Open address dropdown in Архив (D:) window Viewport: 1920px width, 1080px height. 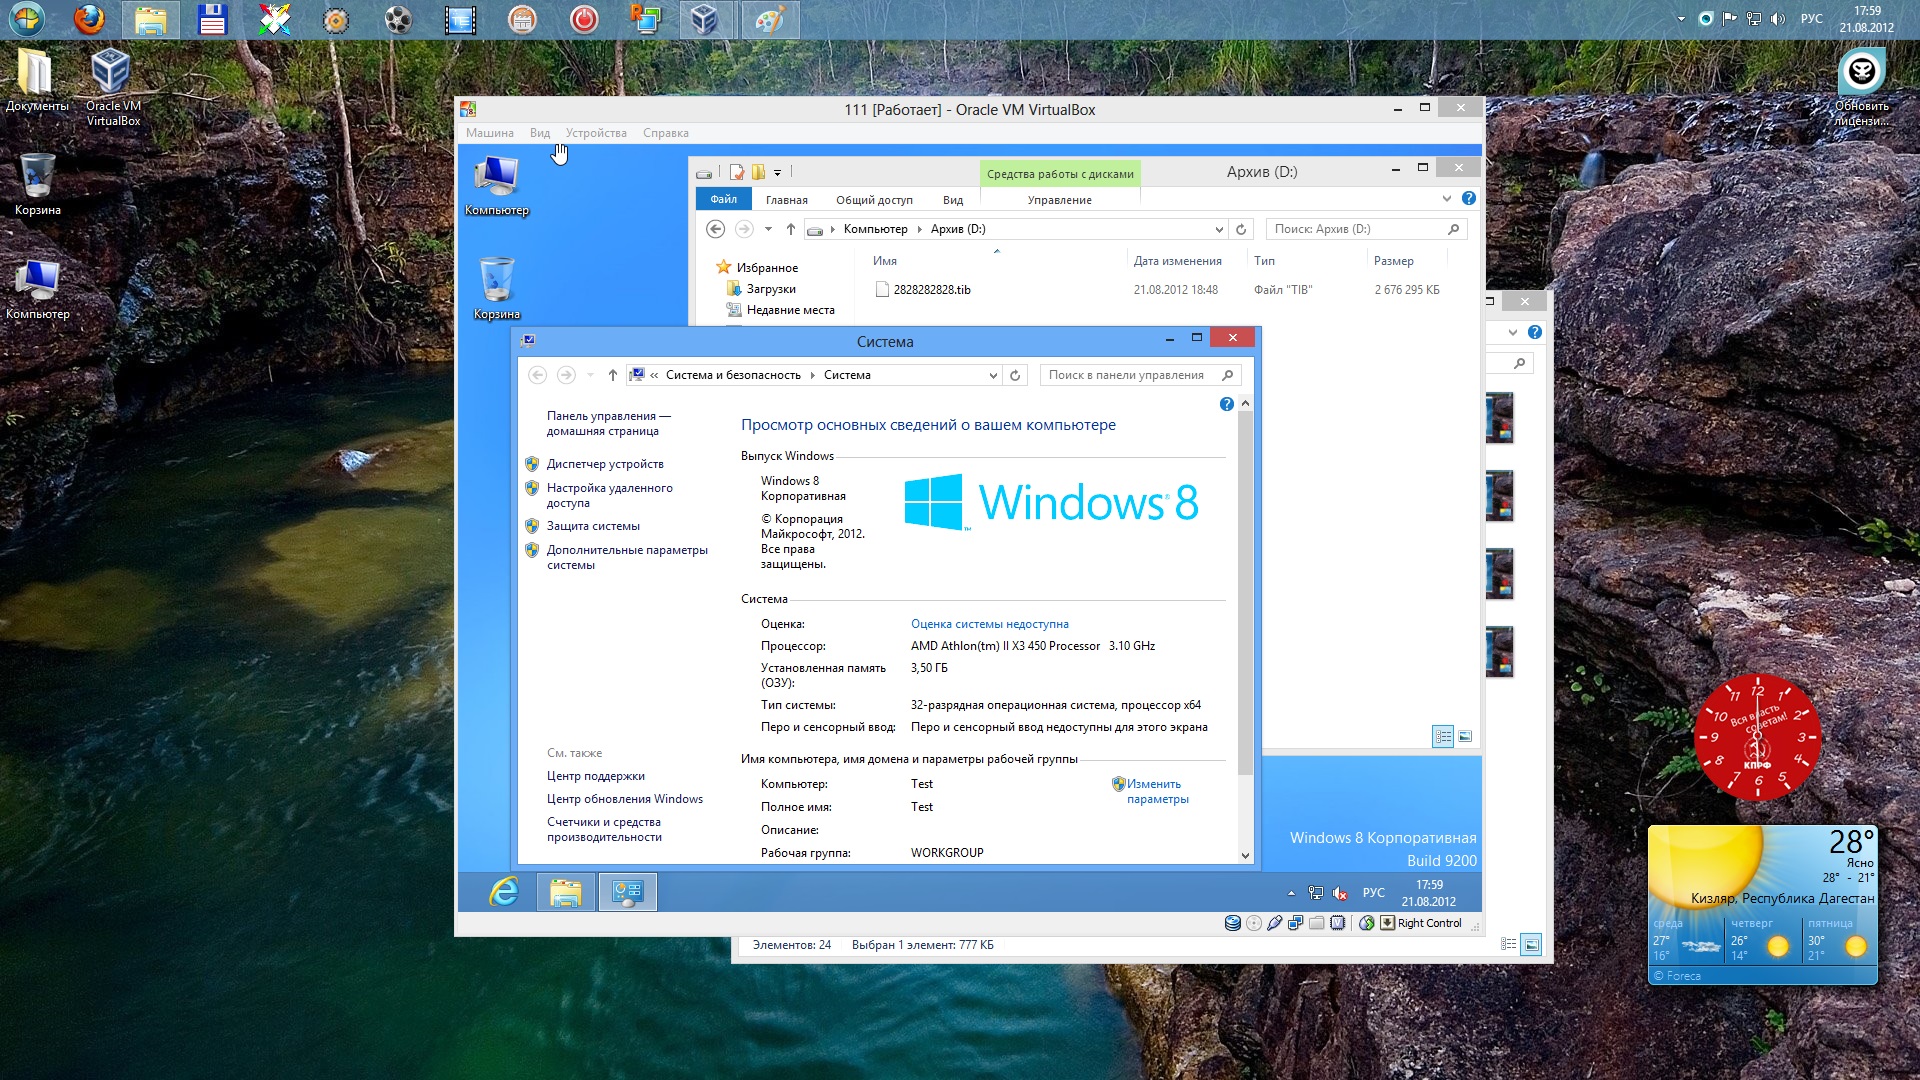(x=1219, y=229)
